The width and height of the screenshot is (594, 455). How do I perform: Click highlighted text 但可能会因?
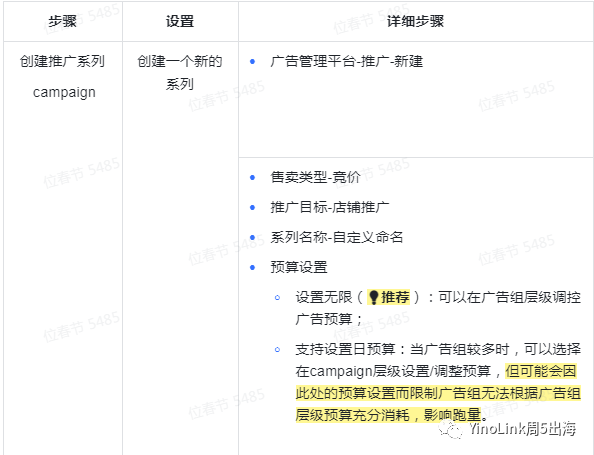541,371
